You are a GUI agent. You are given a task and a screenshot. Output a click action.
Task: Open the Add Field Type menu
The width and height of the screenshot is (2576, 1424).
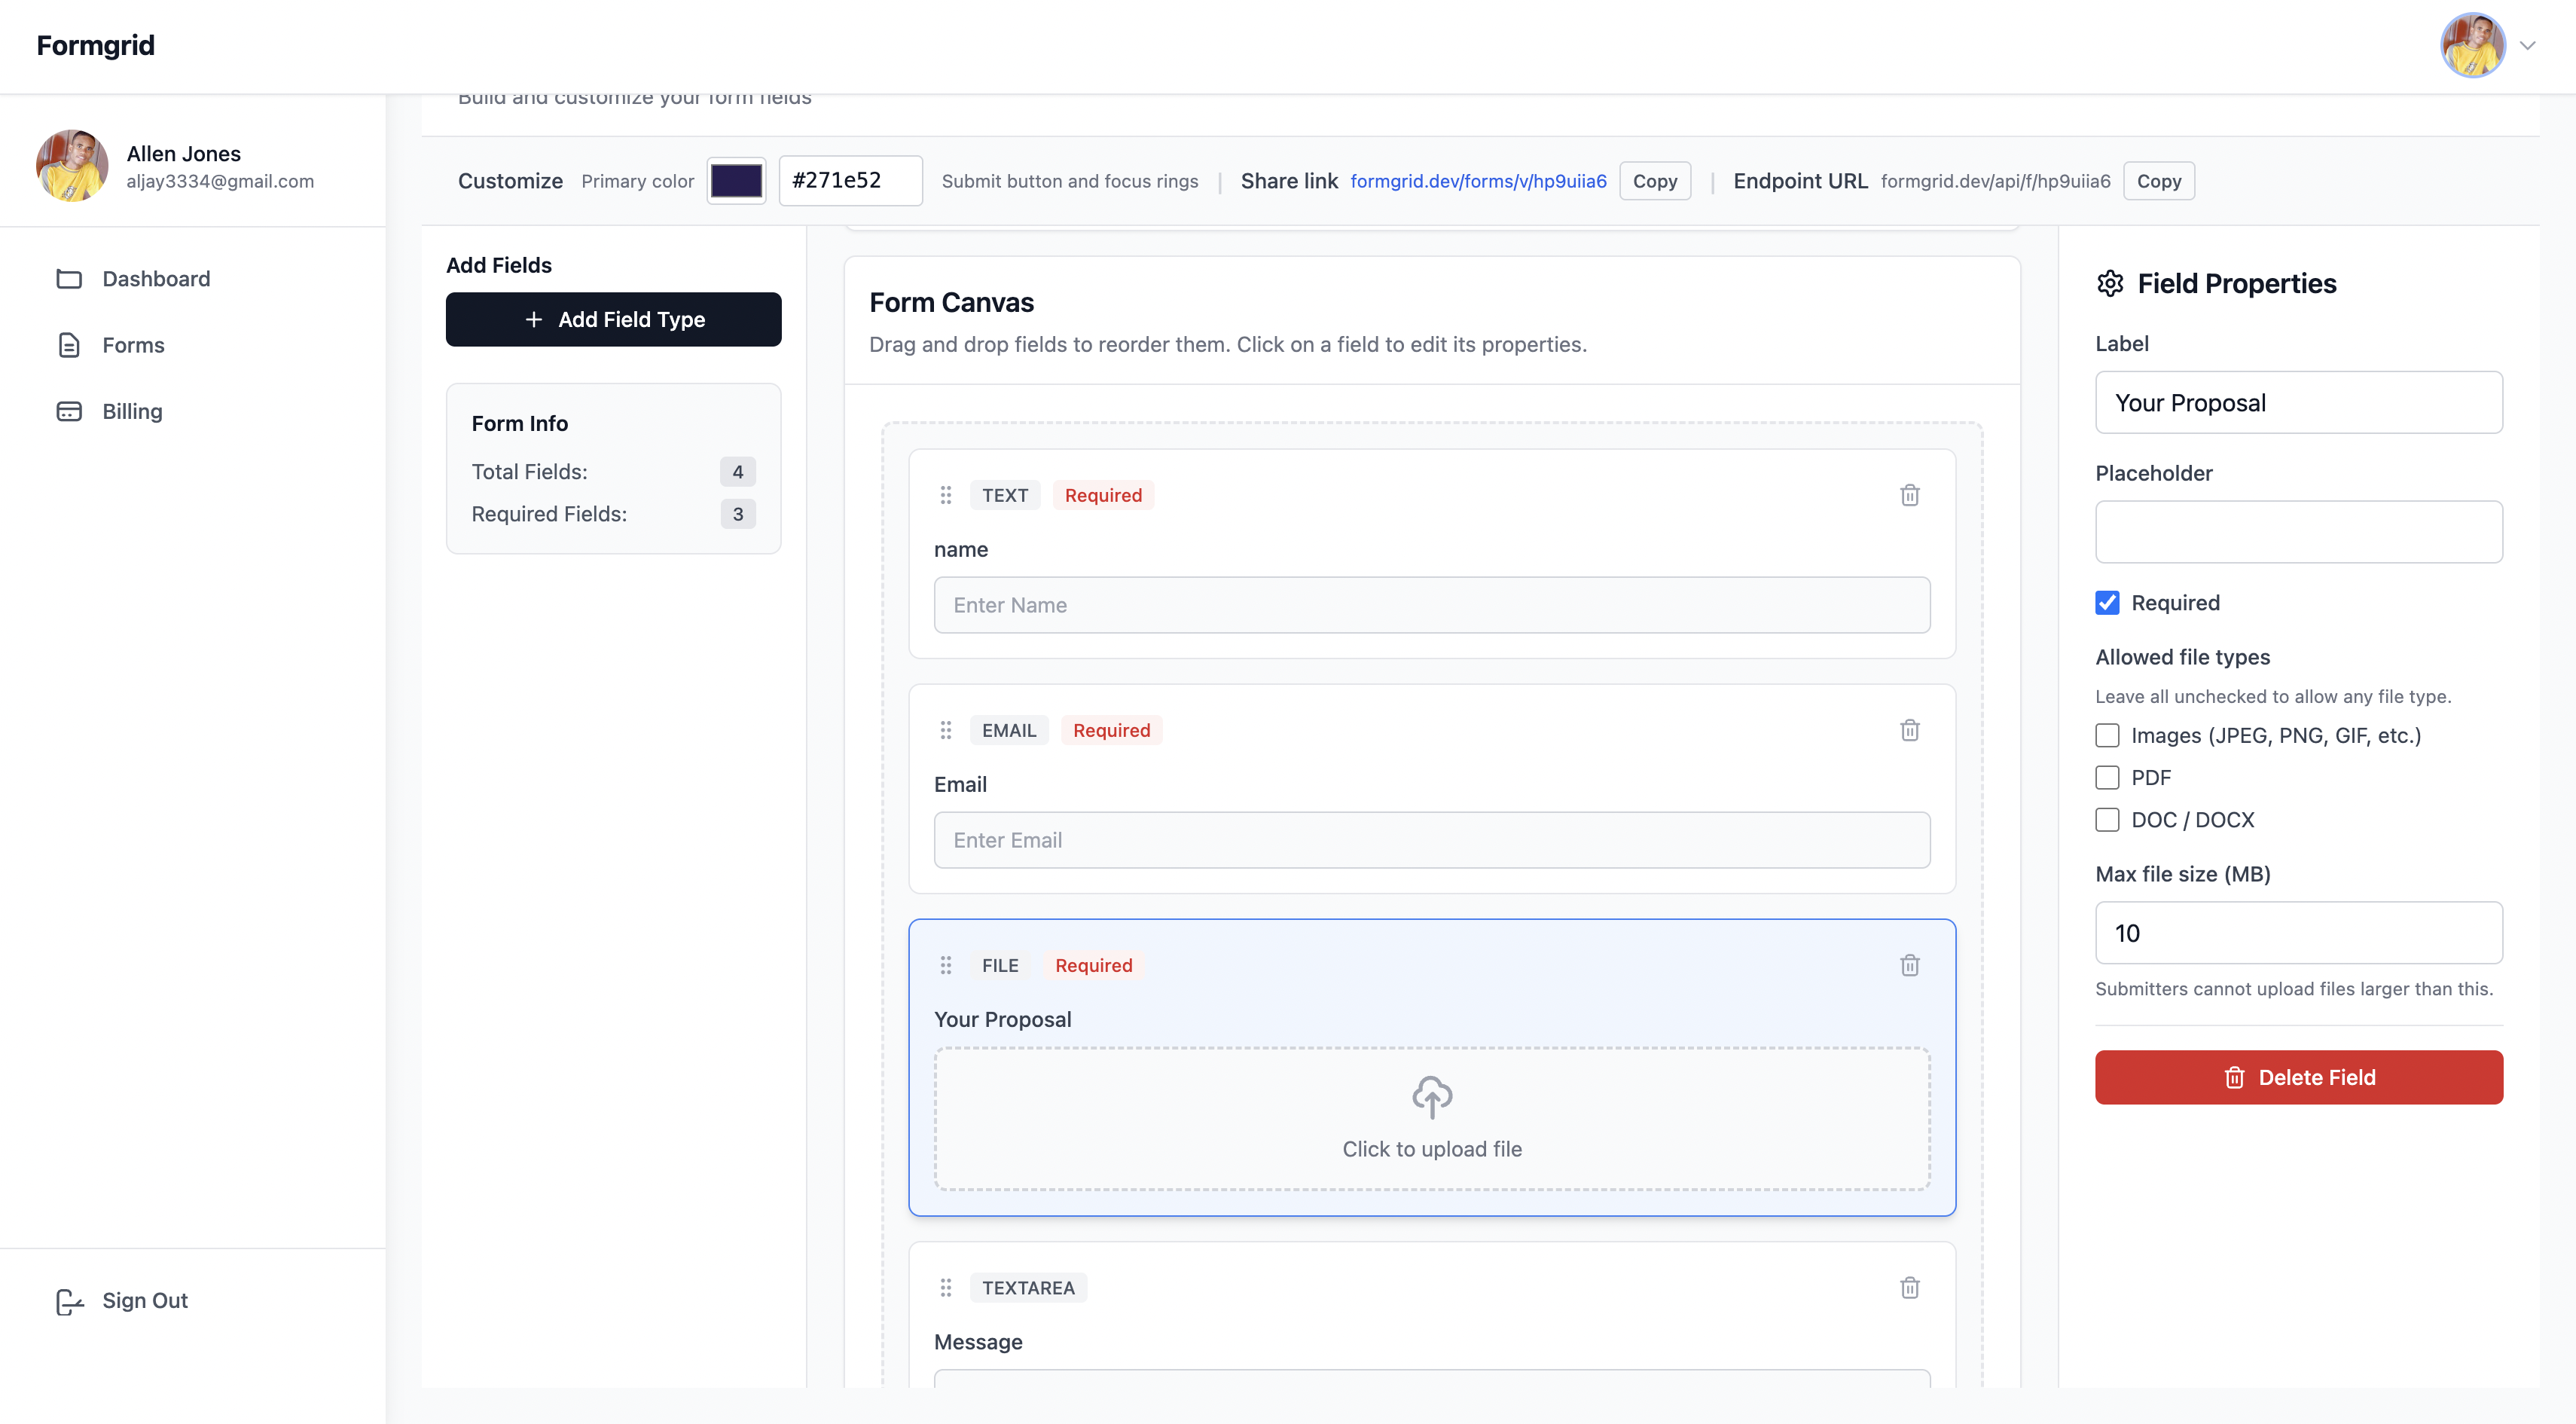coord(613,320)
